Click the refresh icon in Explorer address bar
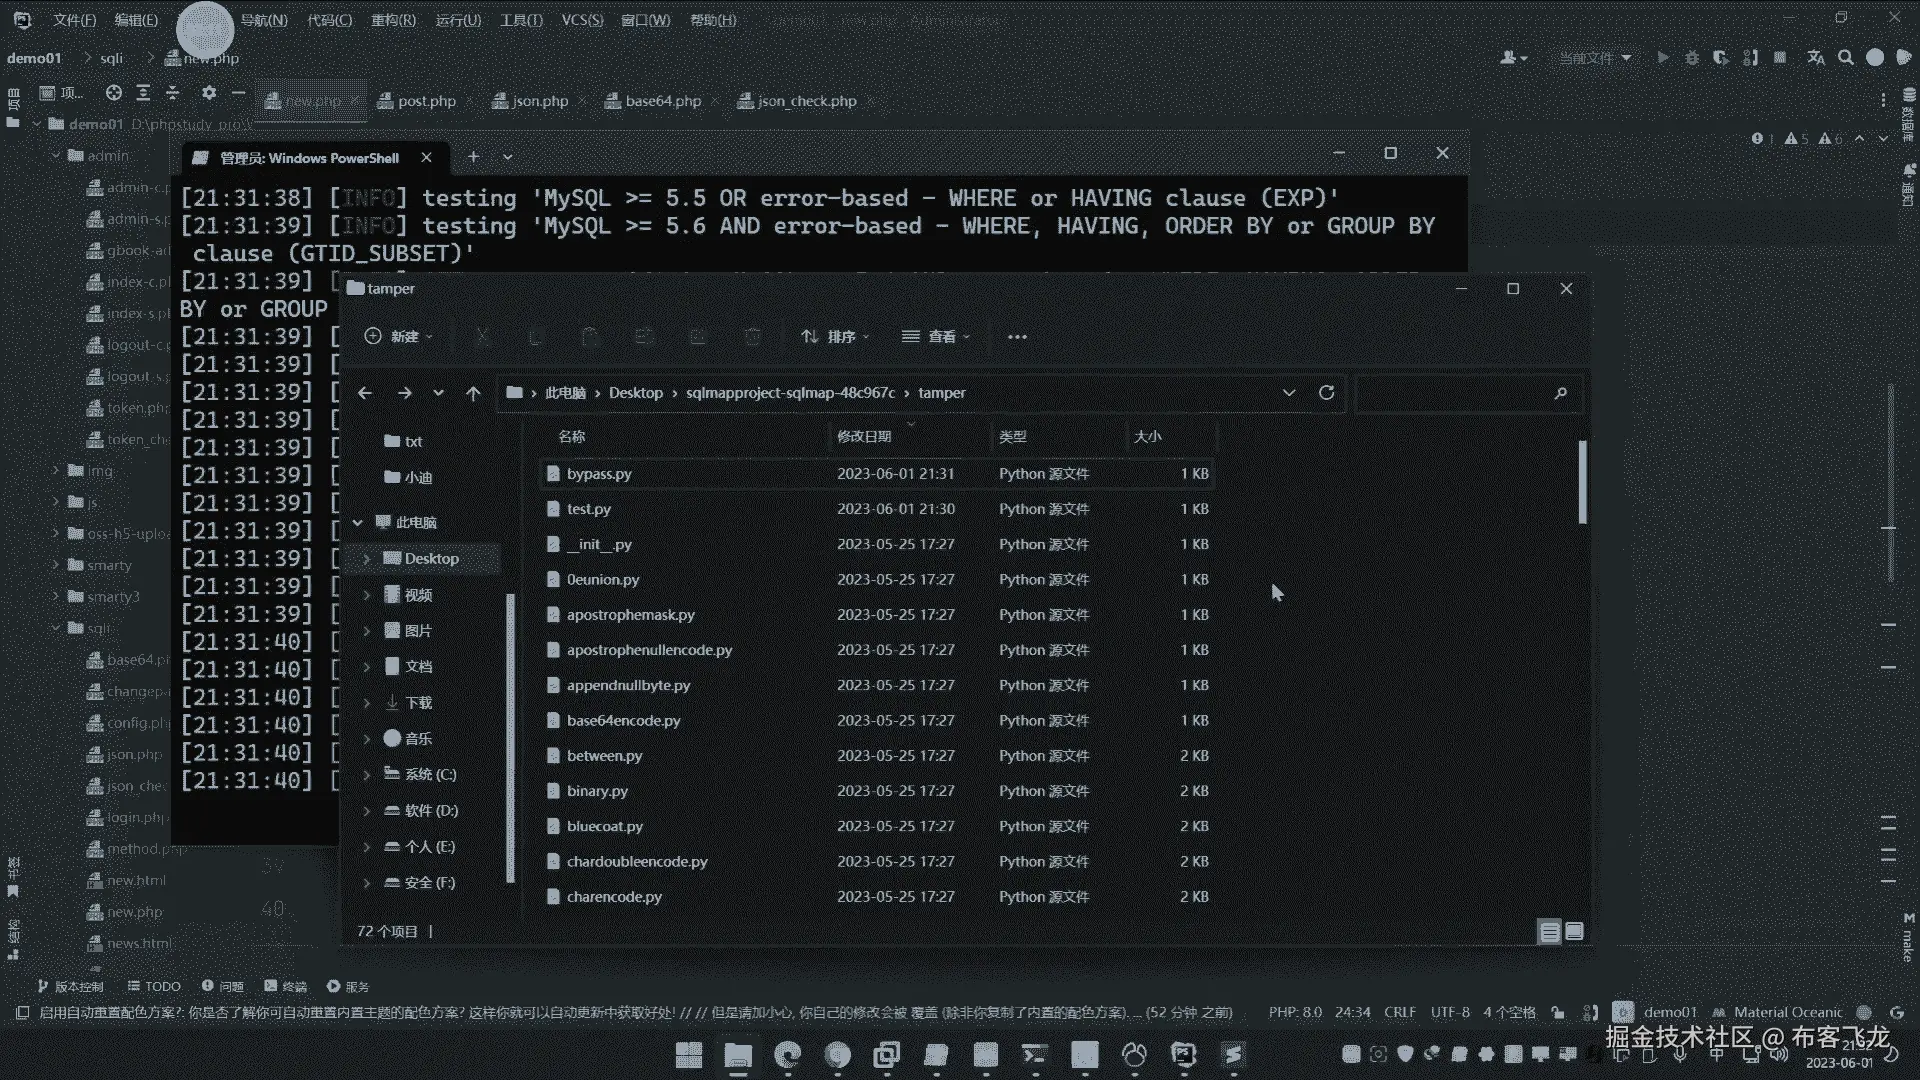Screen dimensions: 1920x1080 1326,393
